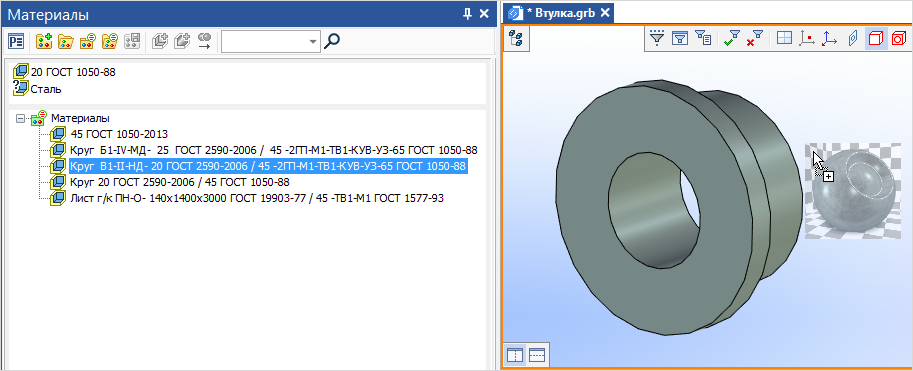Toggle the split view button at bottom-left
This screenshot has width=913, height=371.
tap(515, 354)
